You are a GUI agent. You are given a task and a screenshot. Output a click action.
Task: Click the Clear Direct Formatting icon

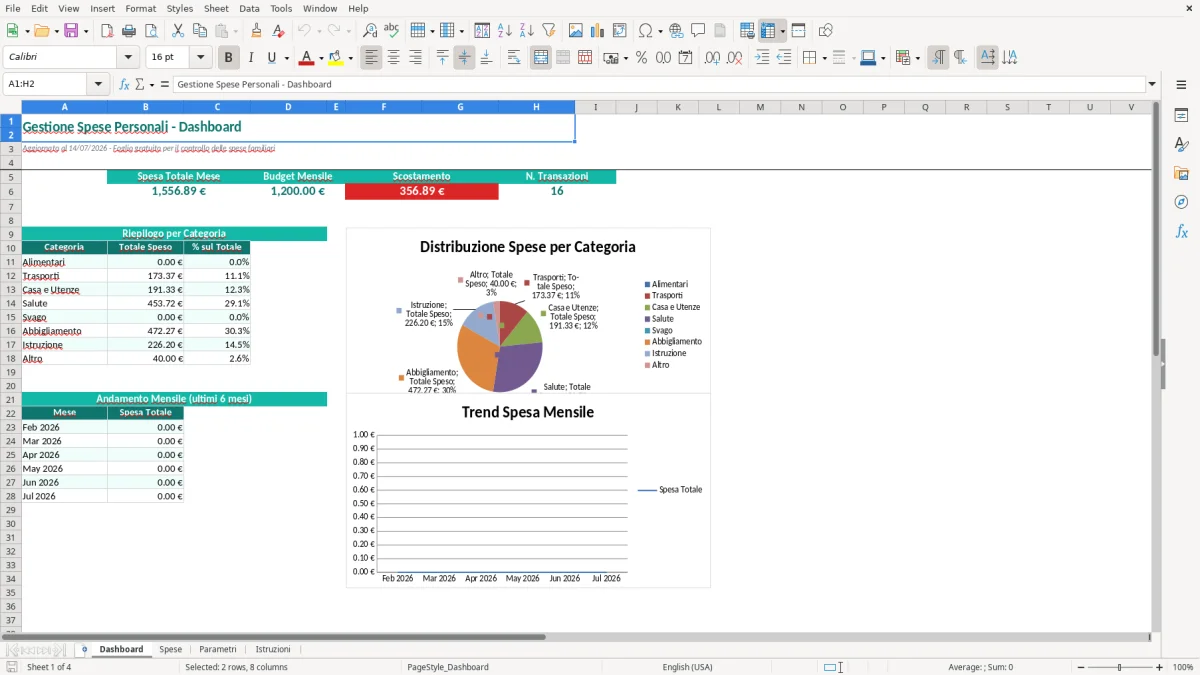[x=278, y=31]
